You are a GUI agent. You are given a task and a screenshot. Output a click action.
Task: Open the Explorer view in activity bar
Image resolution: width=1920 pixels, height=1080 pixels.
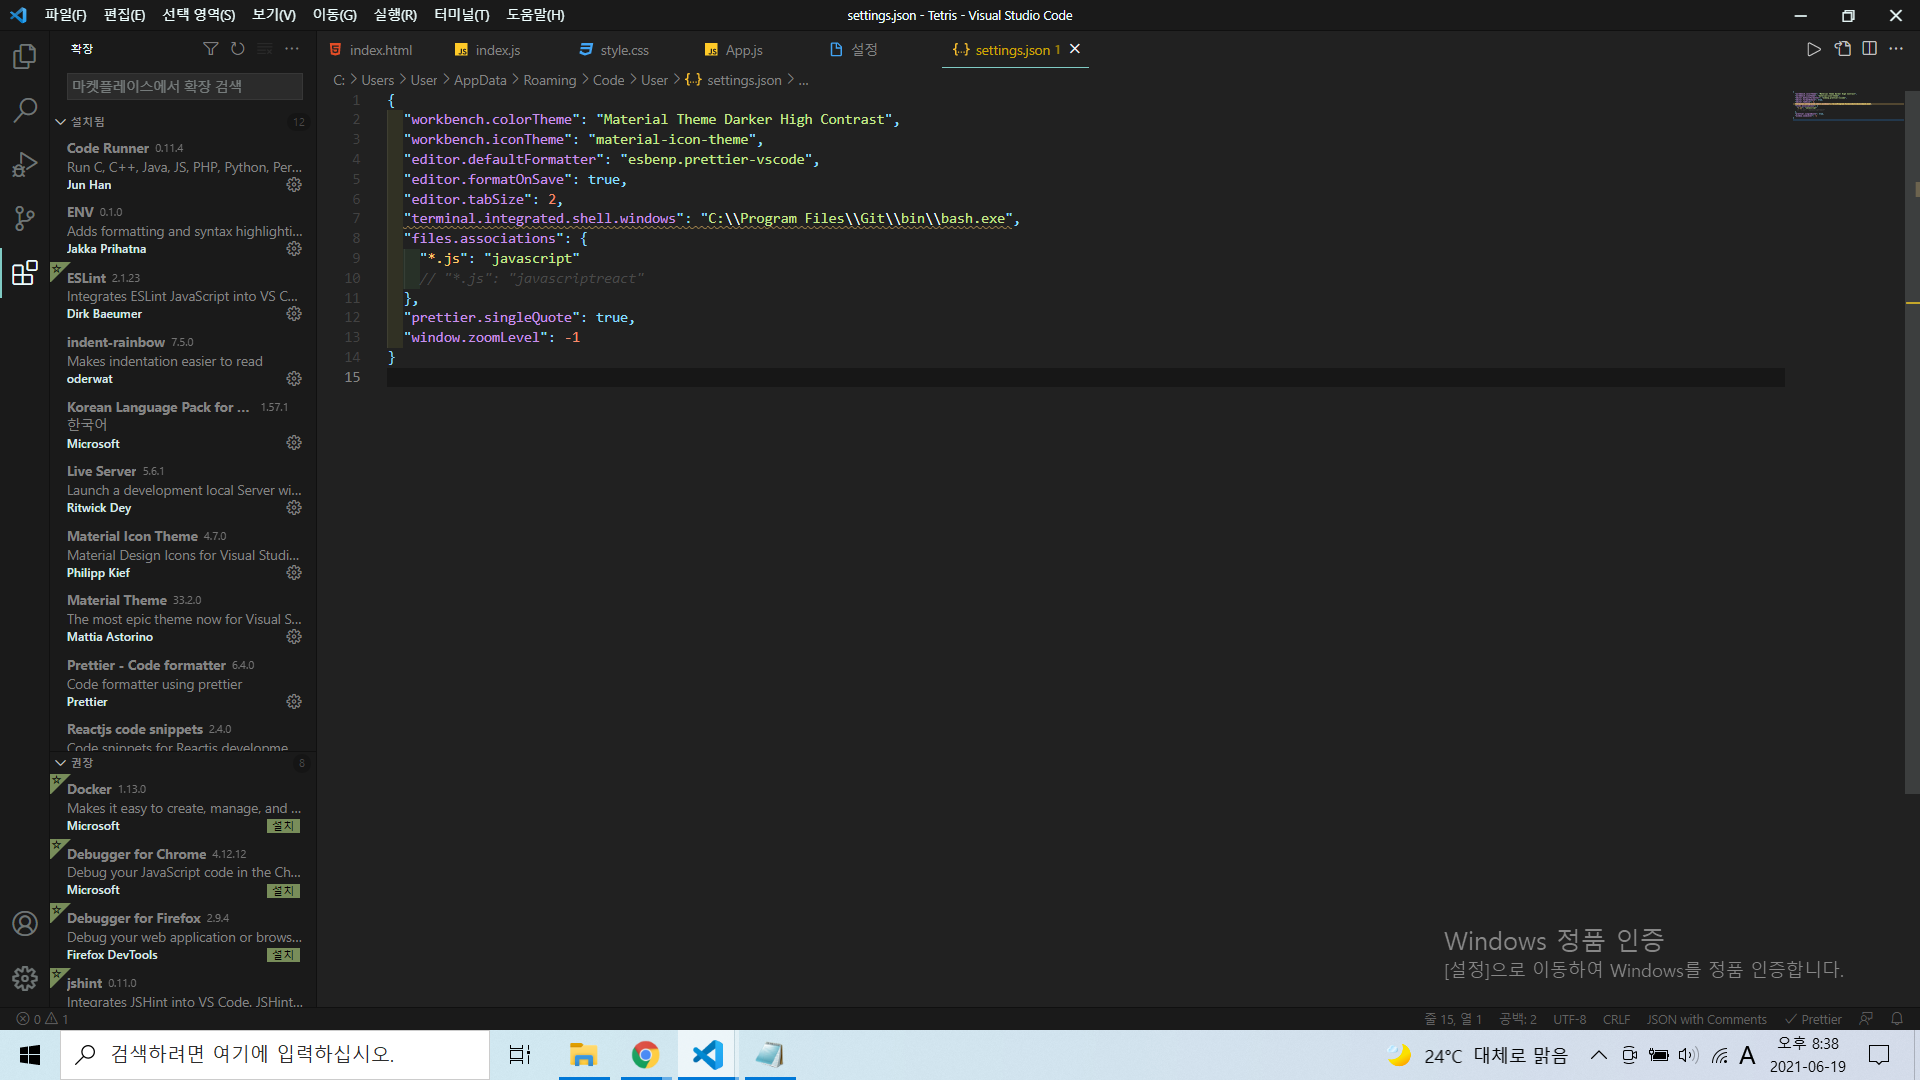25,57
